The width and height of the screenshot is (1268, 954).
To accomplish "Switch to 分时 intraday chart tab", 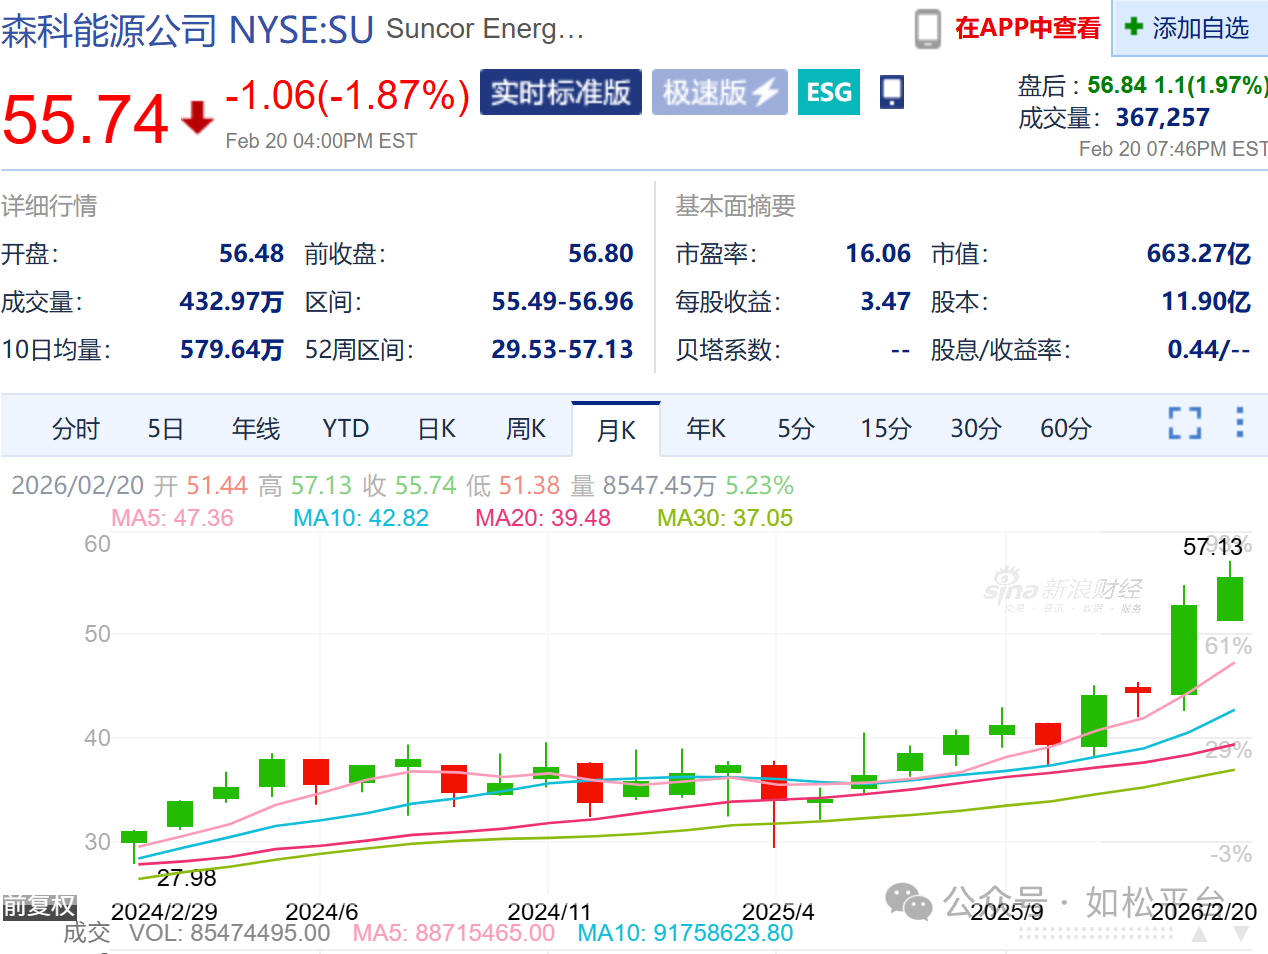I will [76, 429].
